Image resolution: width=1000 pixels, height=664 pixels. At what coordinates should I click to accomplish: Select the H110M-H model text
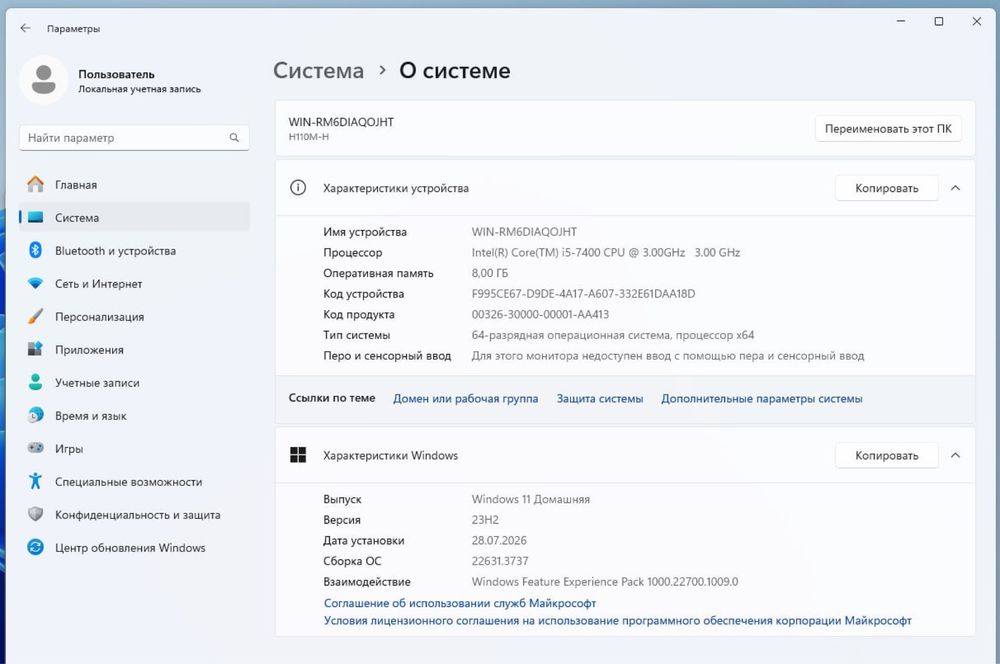309,136
